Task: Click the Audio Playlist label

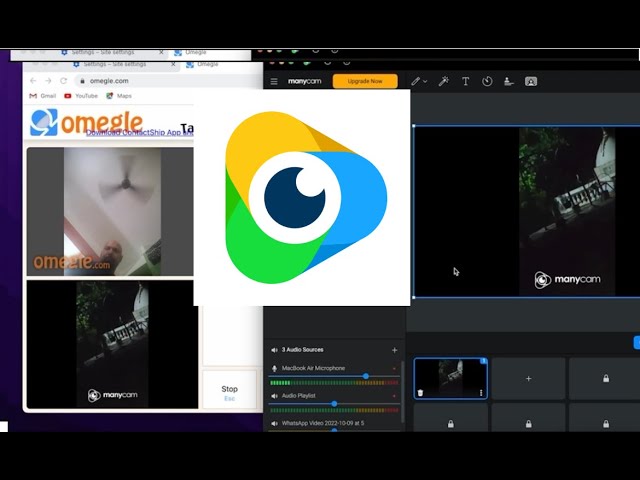Action: tap(298, 396)
